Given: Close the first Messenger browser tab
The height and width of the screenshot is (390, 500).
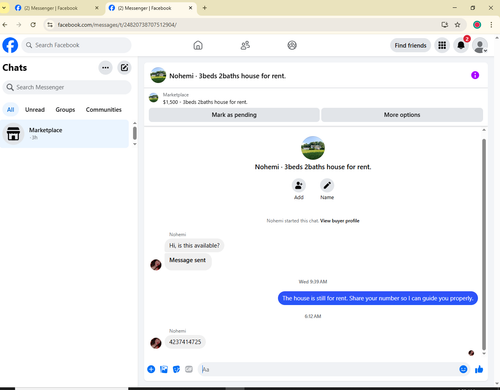Looking at the screenshot, I should (97, 8).
